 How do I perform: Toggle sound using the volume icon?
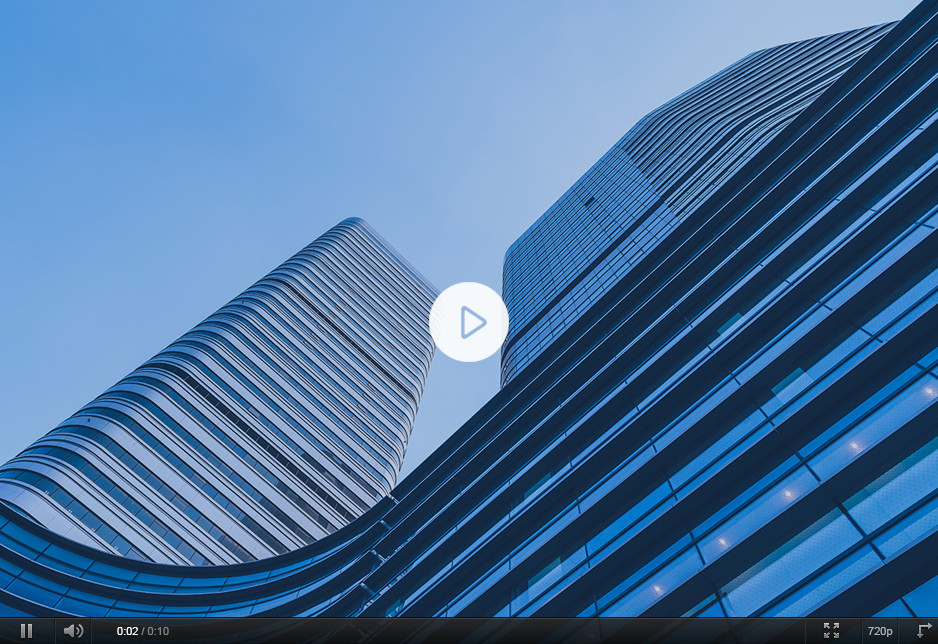click(73, 631)
